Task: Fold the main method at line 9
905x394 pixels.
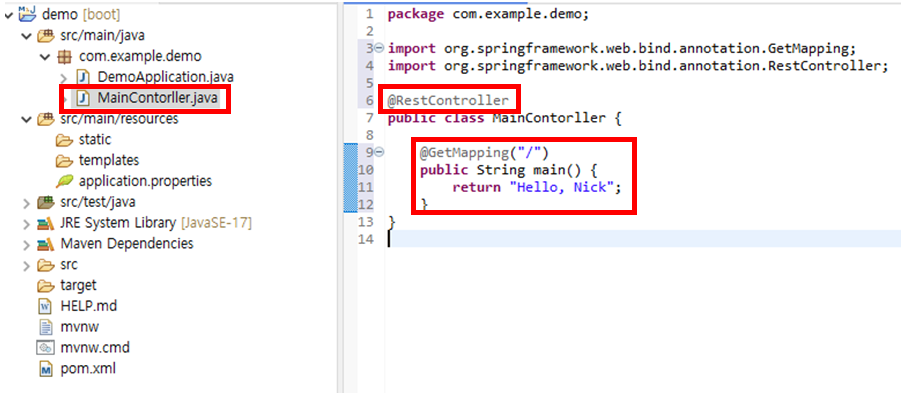Action: pyautogui.click(x=379, y=152)
